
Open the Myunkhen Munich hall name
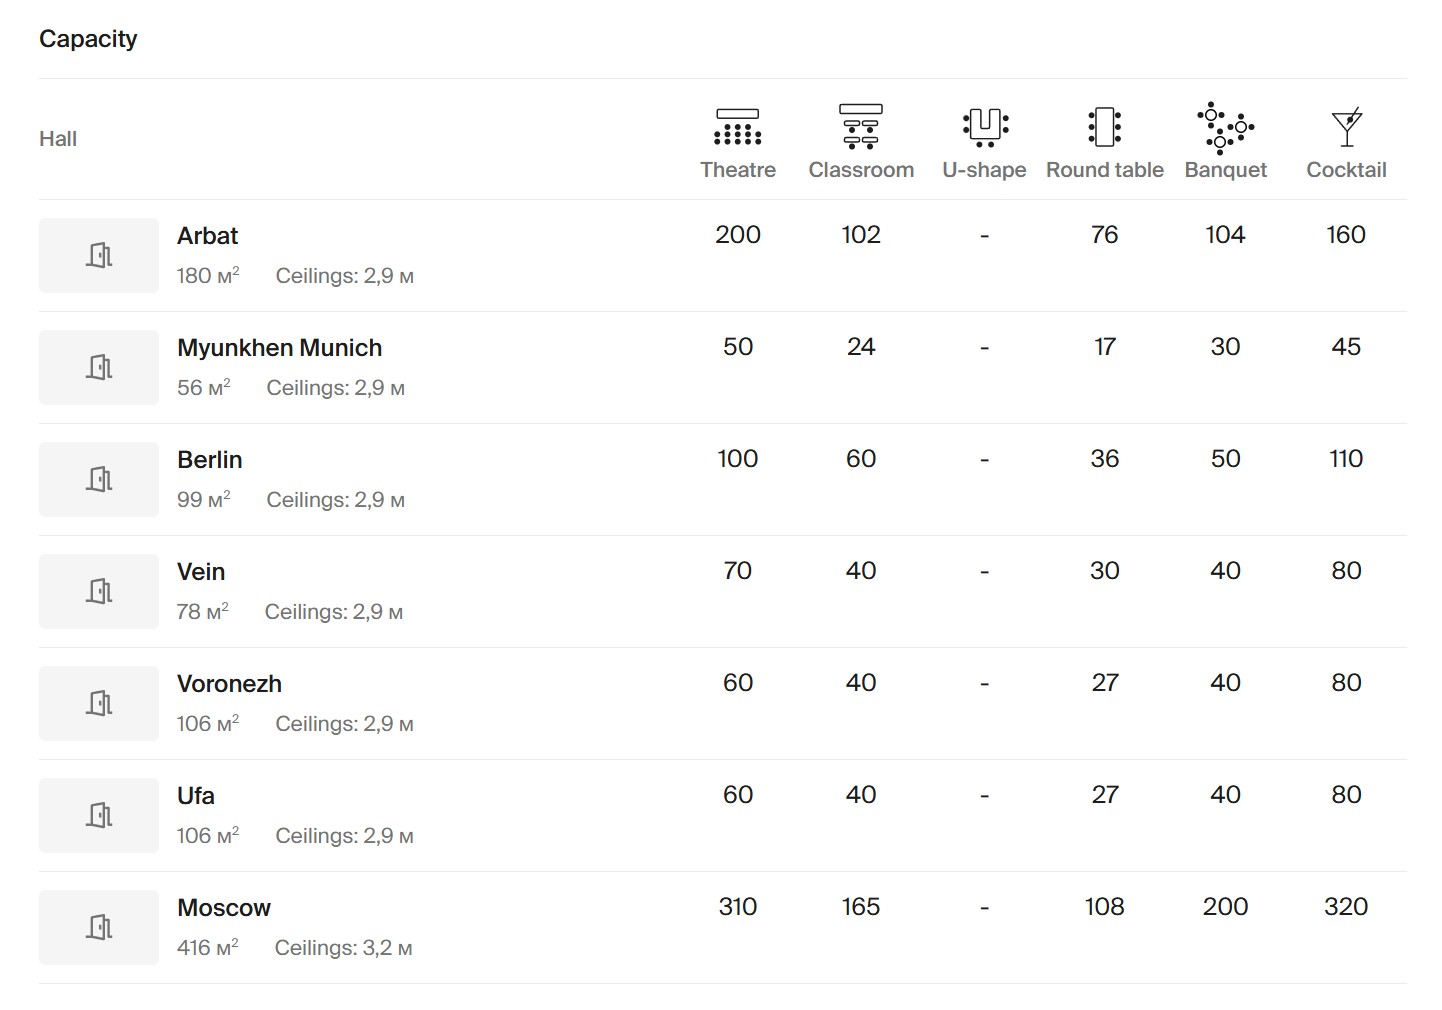[x=279, y=348]
